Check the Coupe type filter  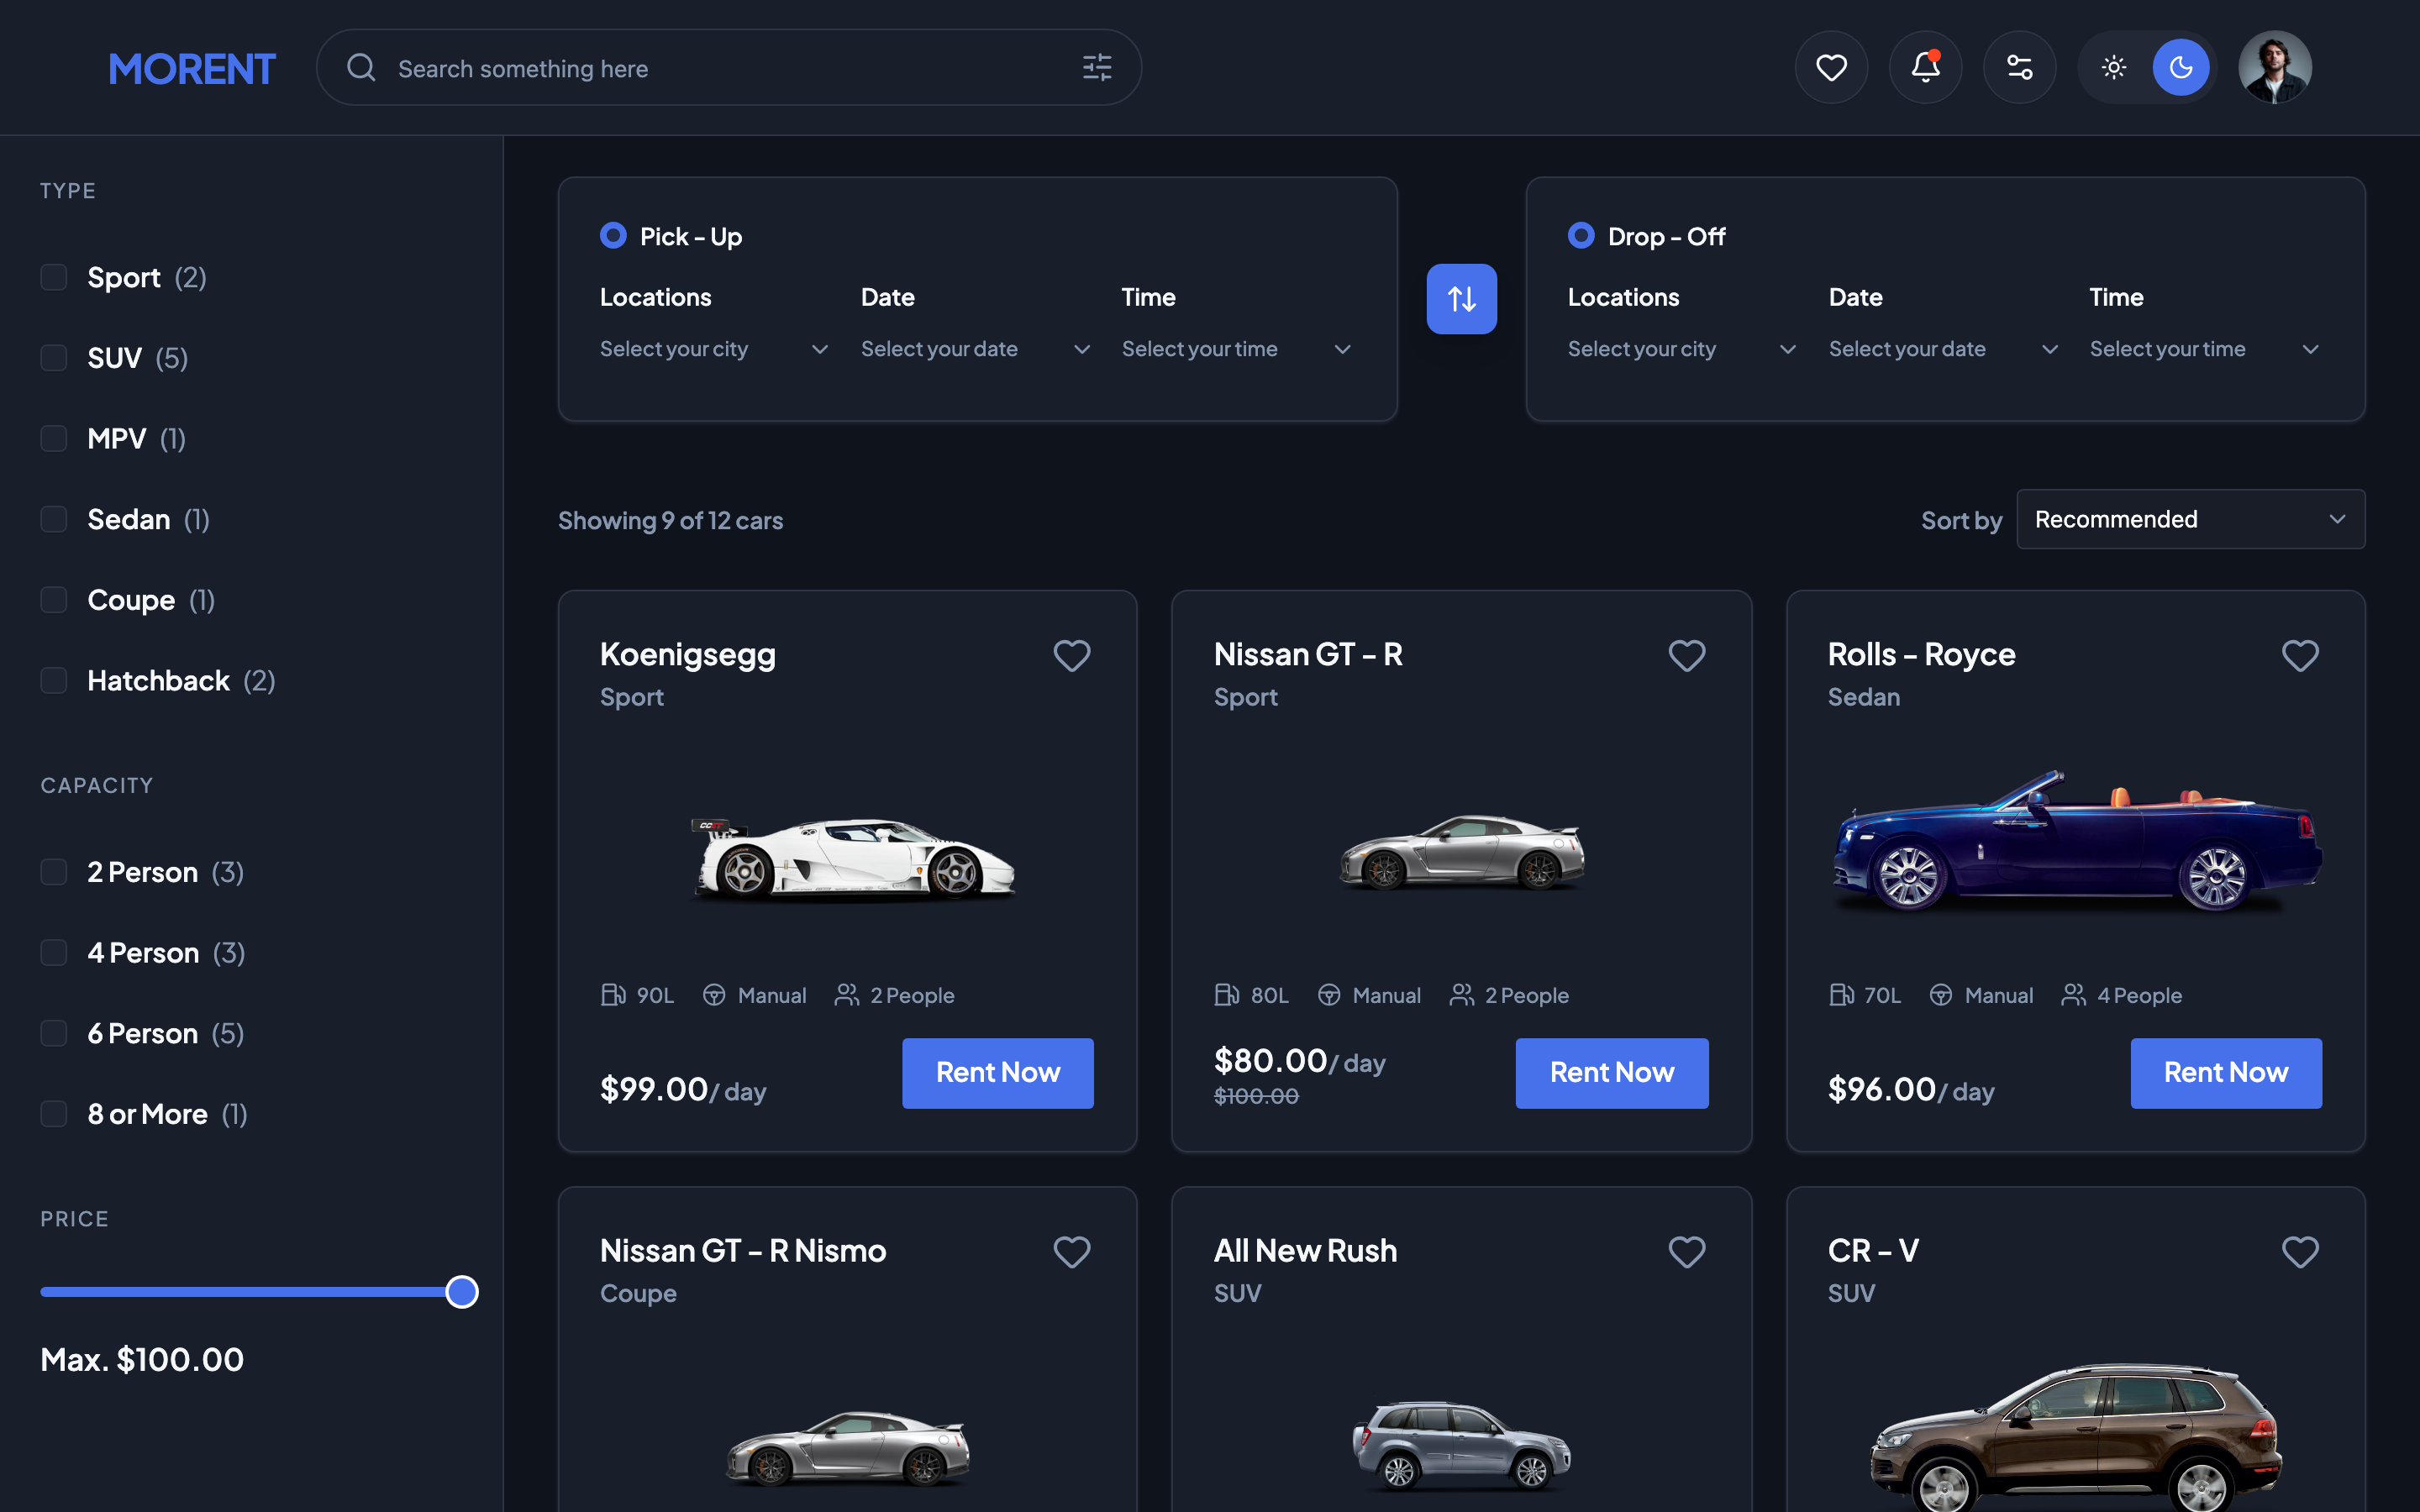[x=54, y=600]
